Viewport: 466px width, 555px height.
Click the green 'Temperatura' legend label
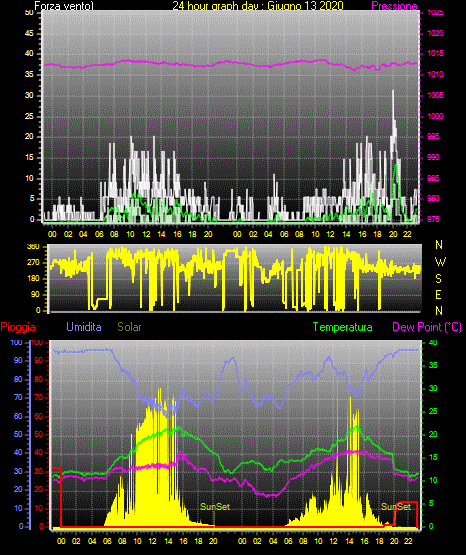click(x=343, y=327)
